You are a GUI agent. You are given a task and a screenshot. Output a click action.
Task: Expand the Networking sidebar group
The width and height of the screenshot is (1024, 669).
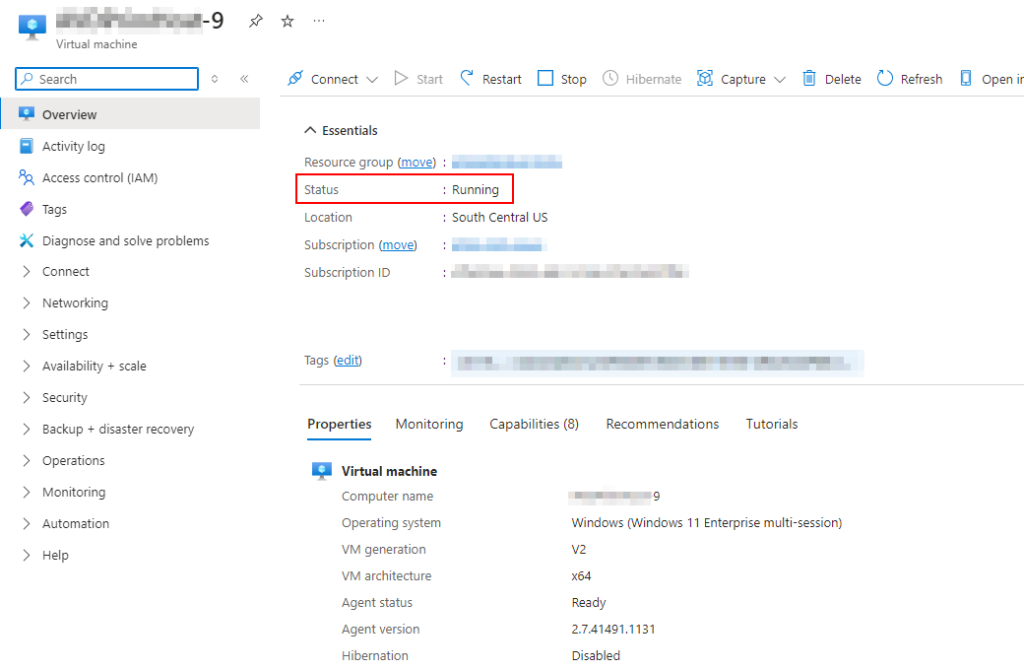(74, 303)
